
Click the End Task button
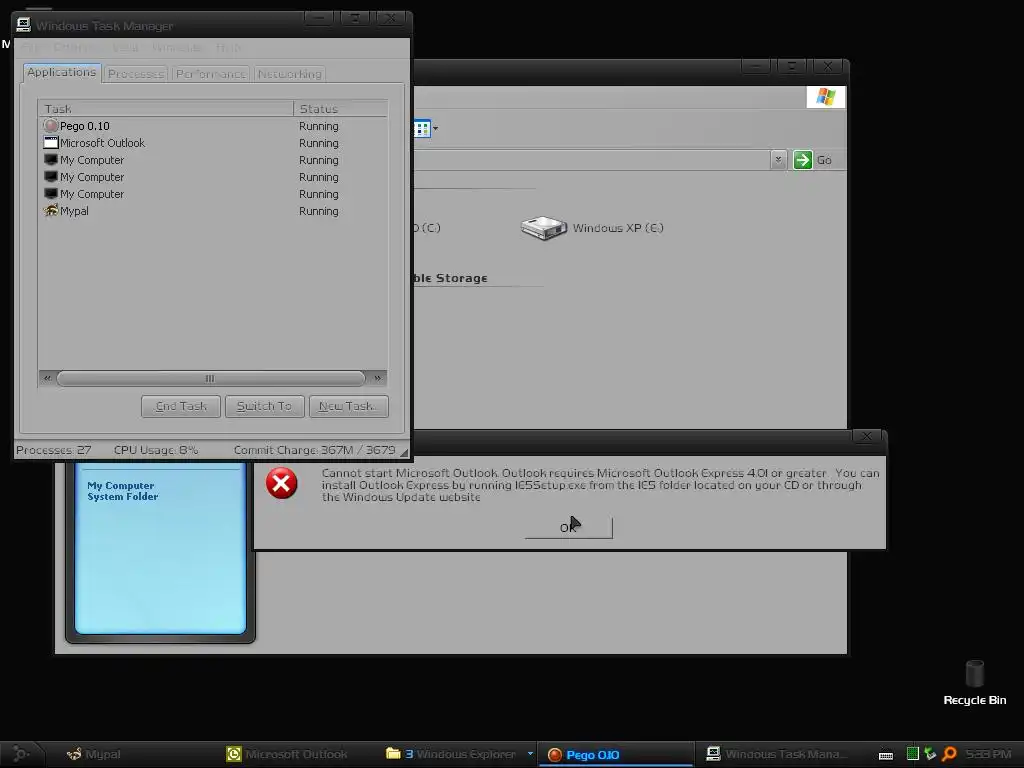(x=181, y=406)
